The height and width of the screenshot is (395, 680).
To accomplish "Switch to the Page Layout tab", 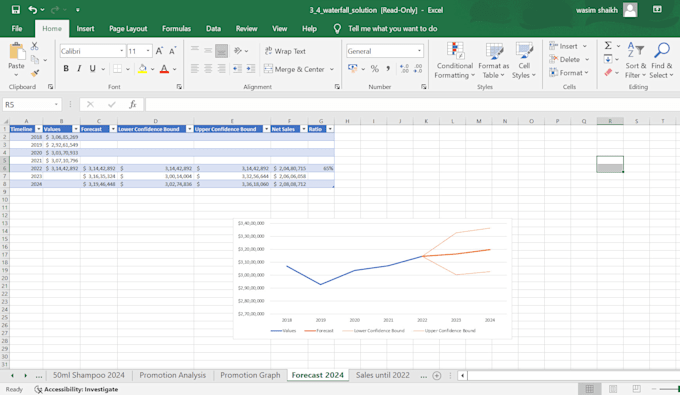I will pos(128,29).
